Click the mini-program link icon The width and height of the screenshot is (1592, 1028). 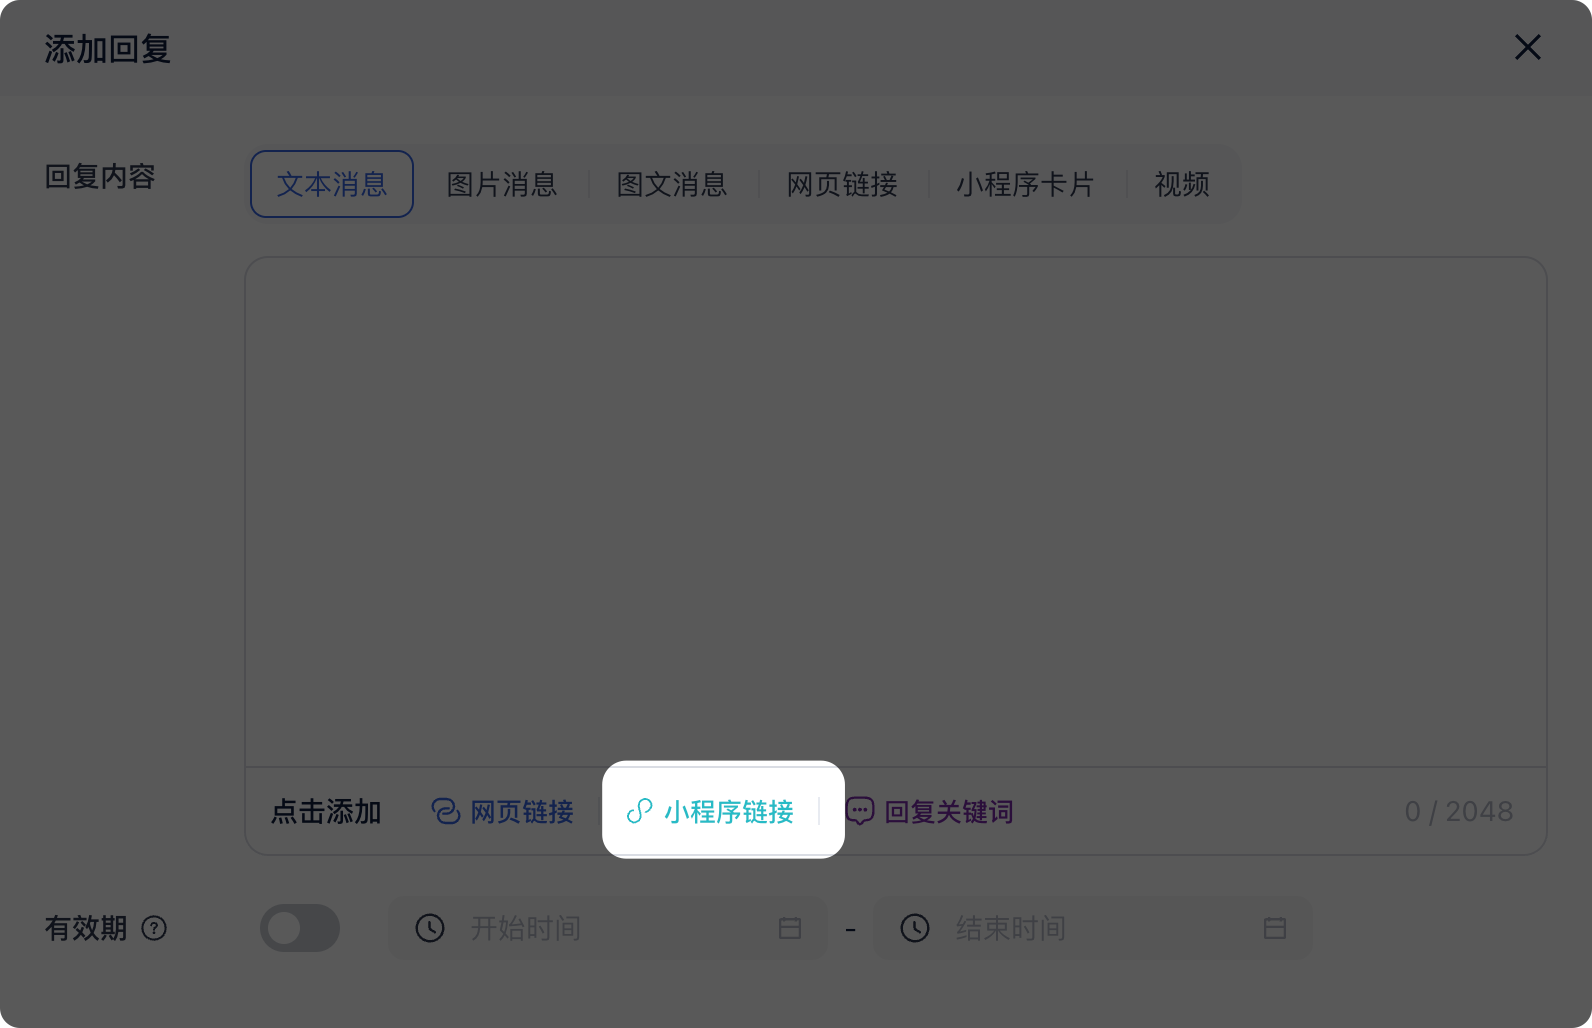click(639, 811)
